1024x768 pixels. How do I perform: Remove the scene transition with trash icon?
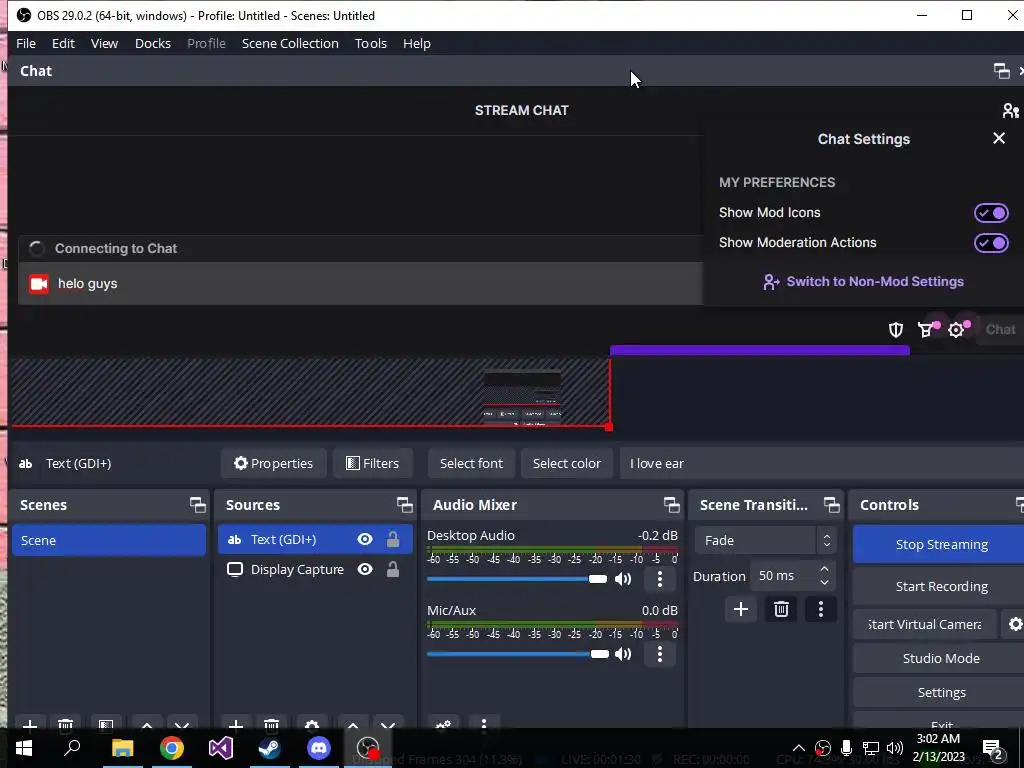pyautogui.click(x=781, y=610)
